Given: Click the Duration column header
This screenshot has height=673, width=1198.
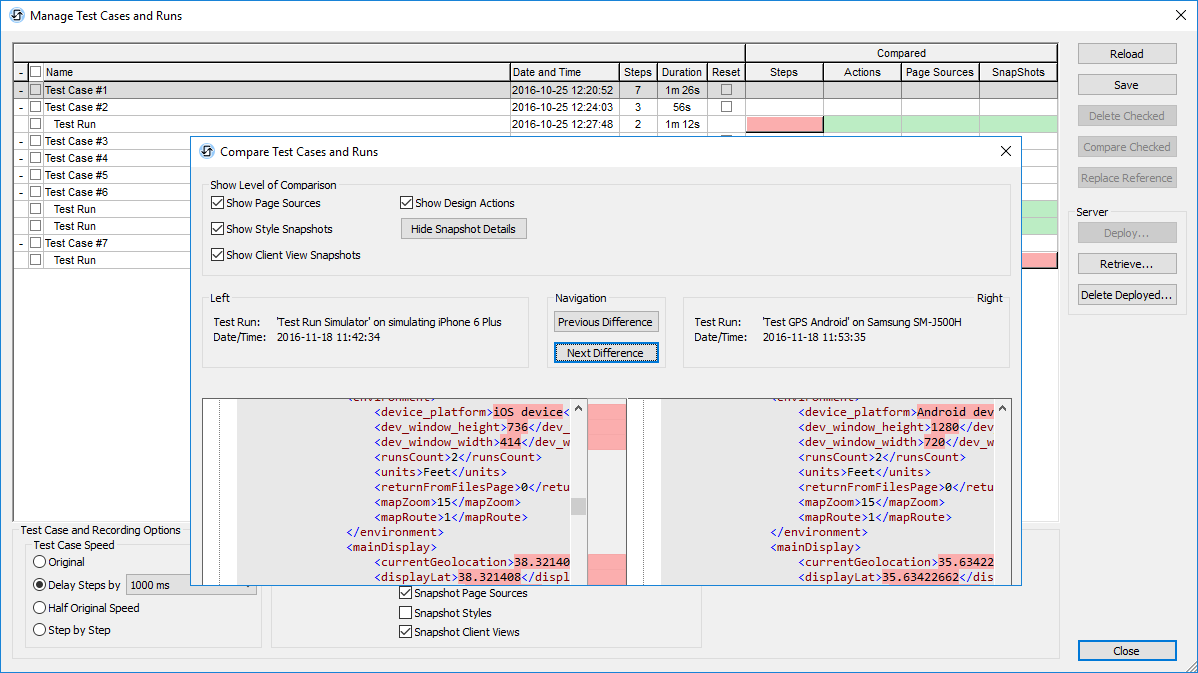Looking at the screenshot, I should click(682, 72).
